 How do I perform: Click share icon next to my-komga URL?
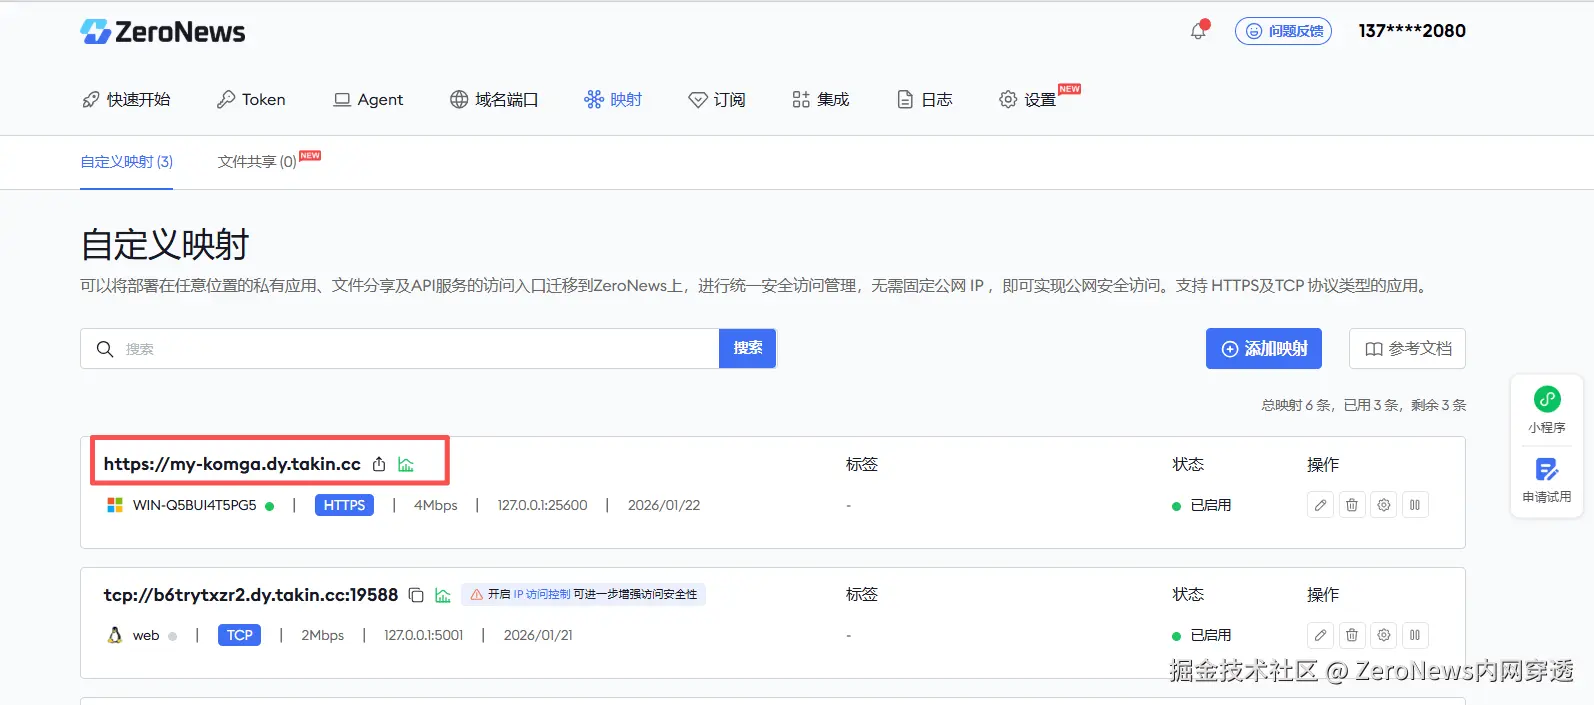[379, 464]
